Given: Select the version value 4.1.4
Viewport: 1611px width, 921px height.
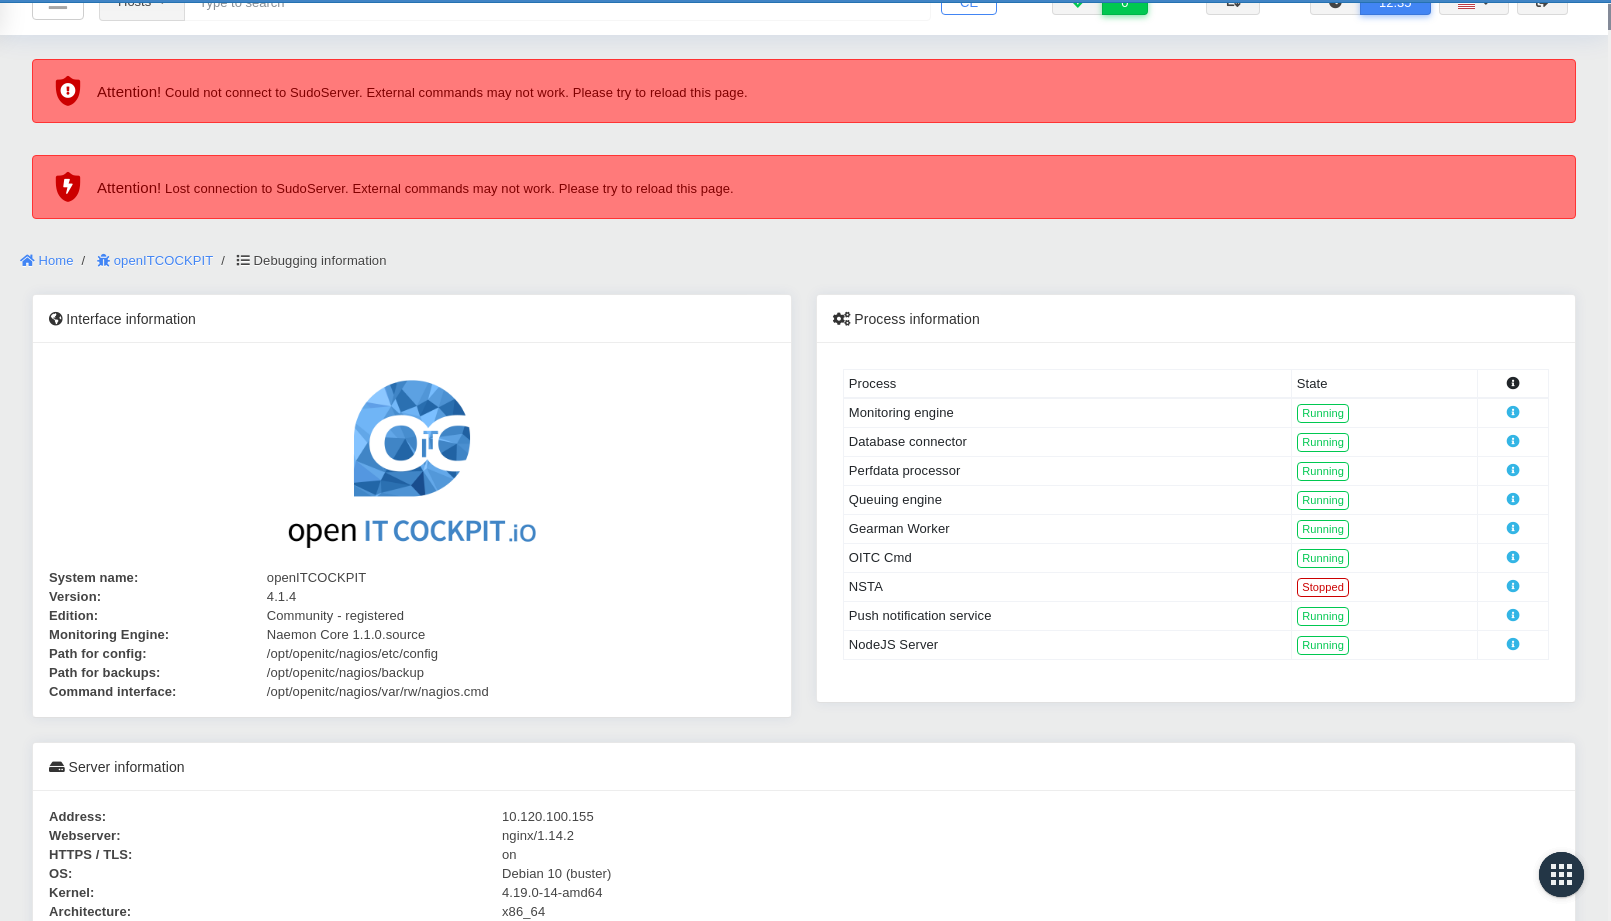Looking at the screenshot, I should [x=281, y=597].
